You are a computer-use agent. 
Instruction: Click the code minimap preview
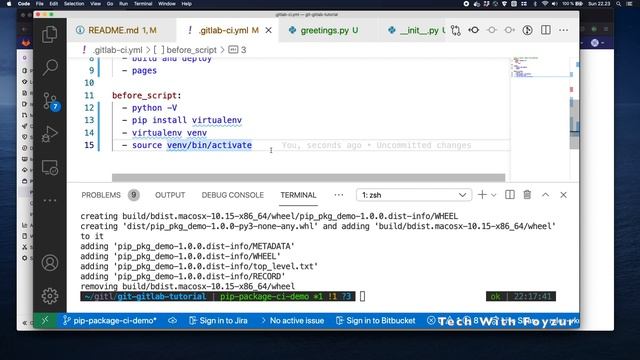click(x=540, y=67)
